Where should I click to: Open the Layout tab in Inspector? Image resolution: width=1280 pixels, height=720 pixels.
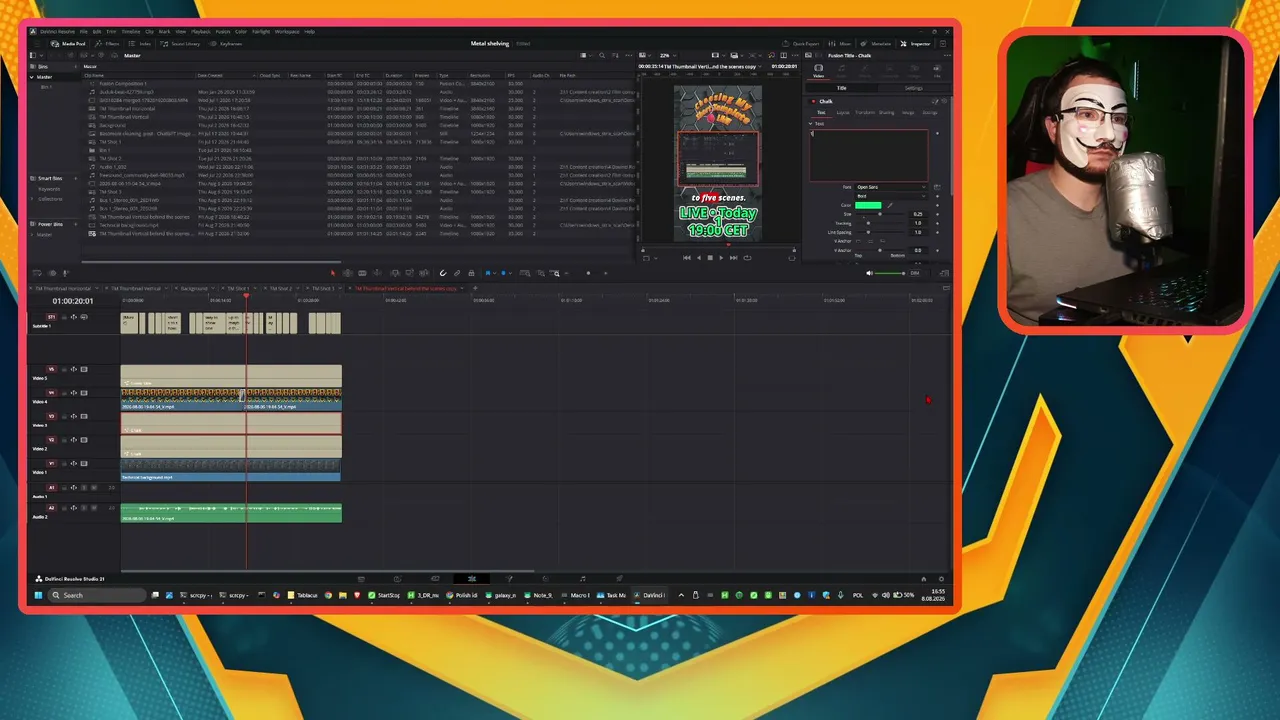coord(843,113)
